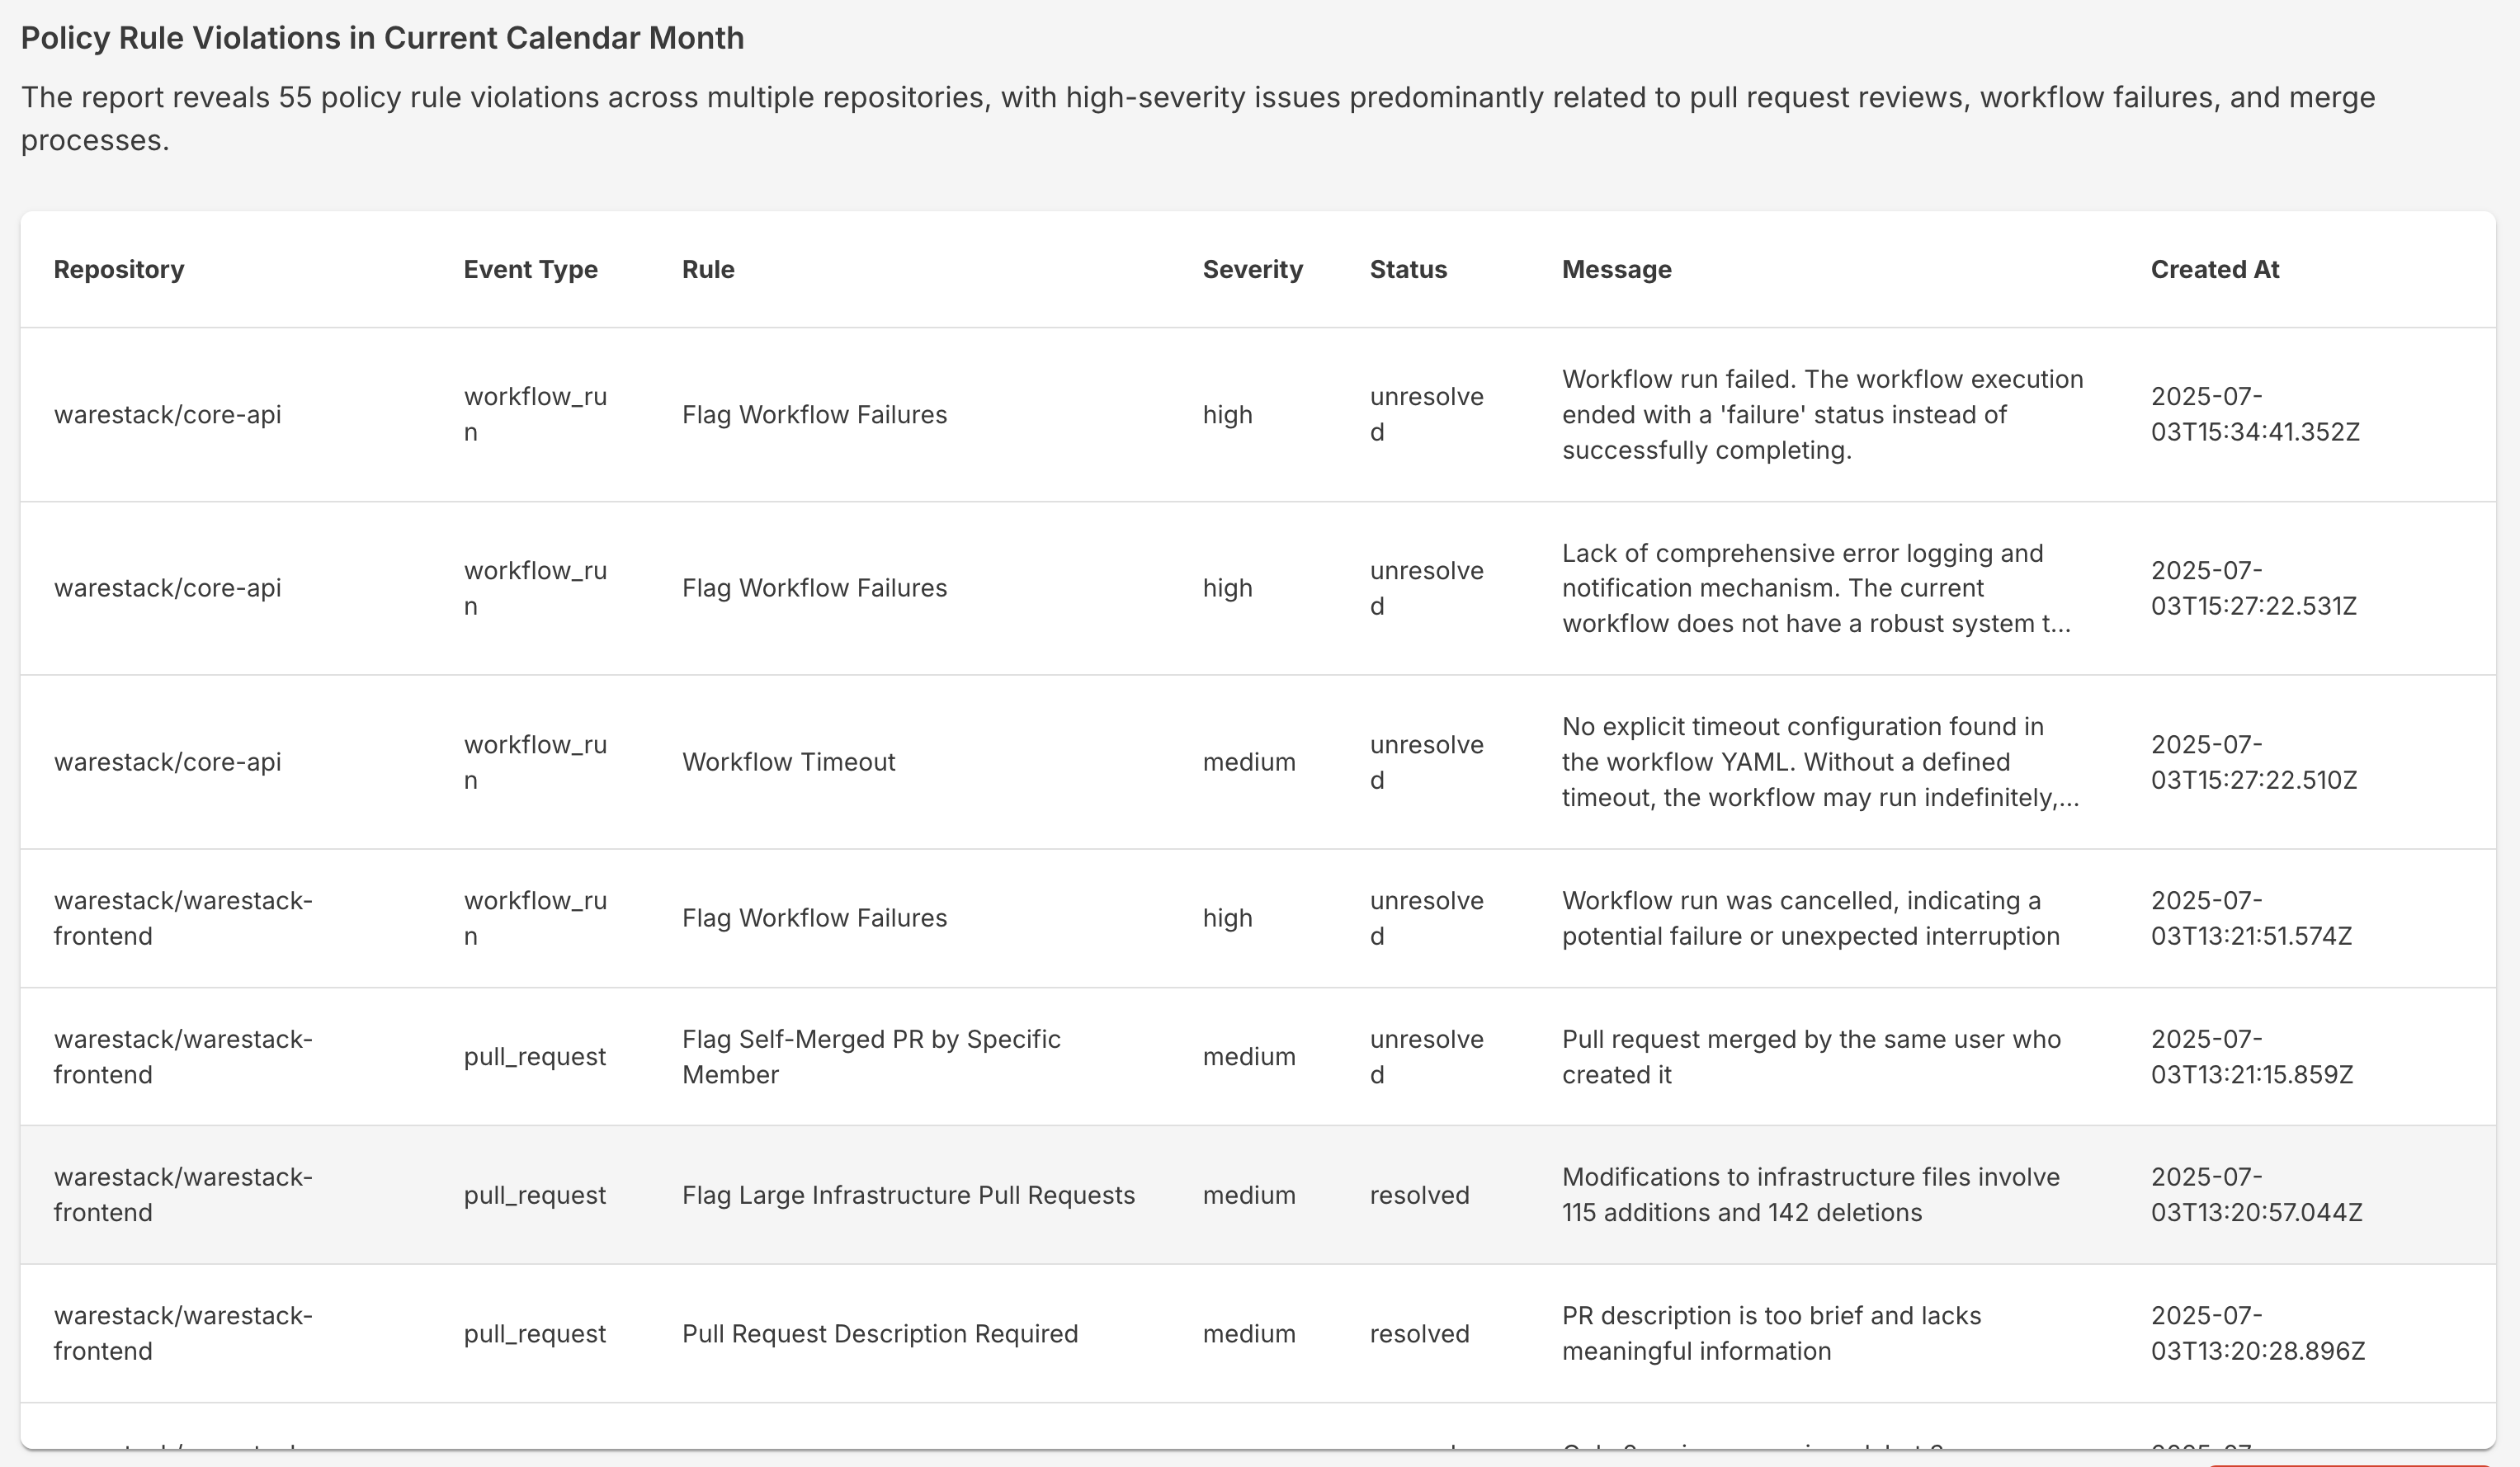Click the 'PR description is too brief' message
The image size is (2520, 1467).
tap(1771, 1334)
